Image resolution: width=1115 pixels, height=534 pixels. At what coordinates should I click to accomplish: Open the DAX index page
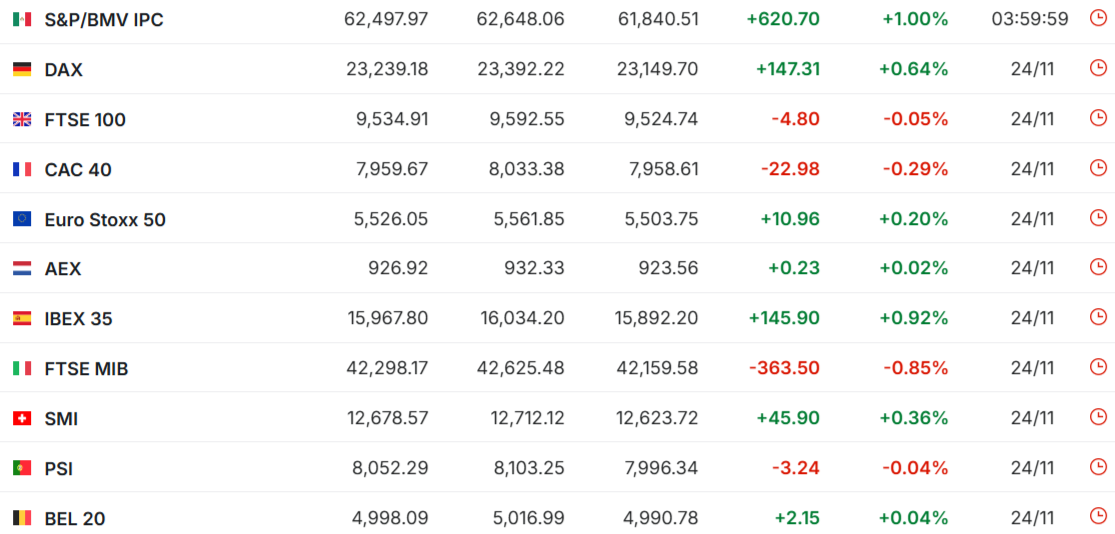(64, 70)
